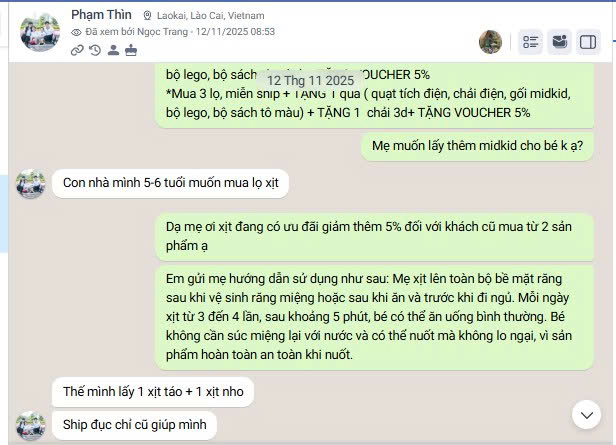This screenshot has width=616, height=445.
Task: Click the Laokai, Lào Cai, Vietnam location
Action: click(x=211, y=16)
